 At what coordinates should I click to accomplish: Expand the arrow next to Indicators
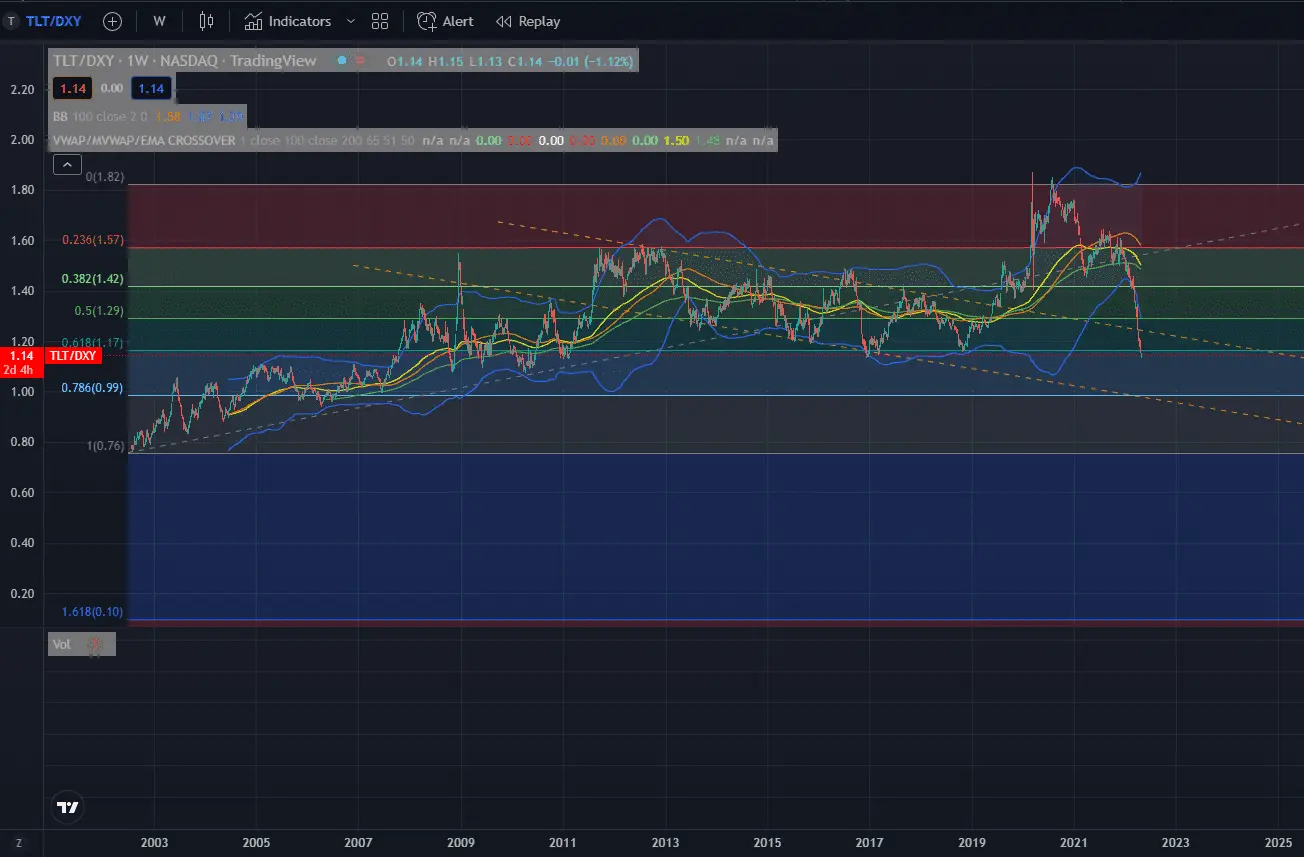tap(351, 21)
